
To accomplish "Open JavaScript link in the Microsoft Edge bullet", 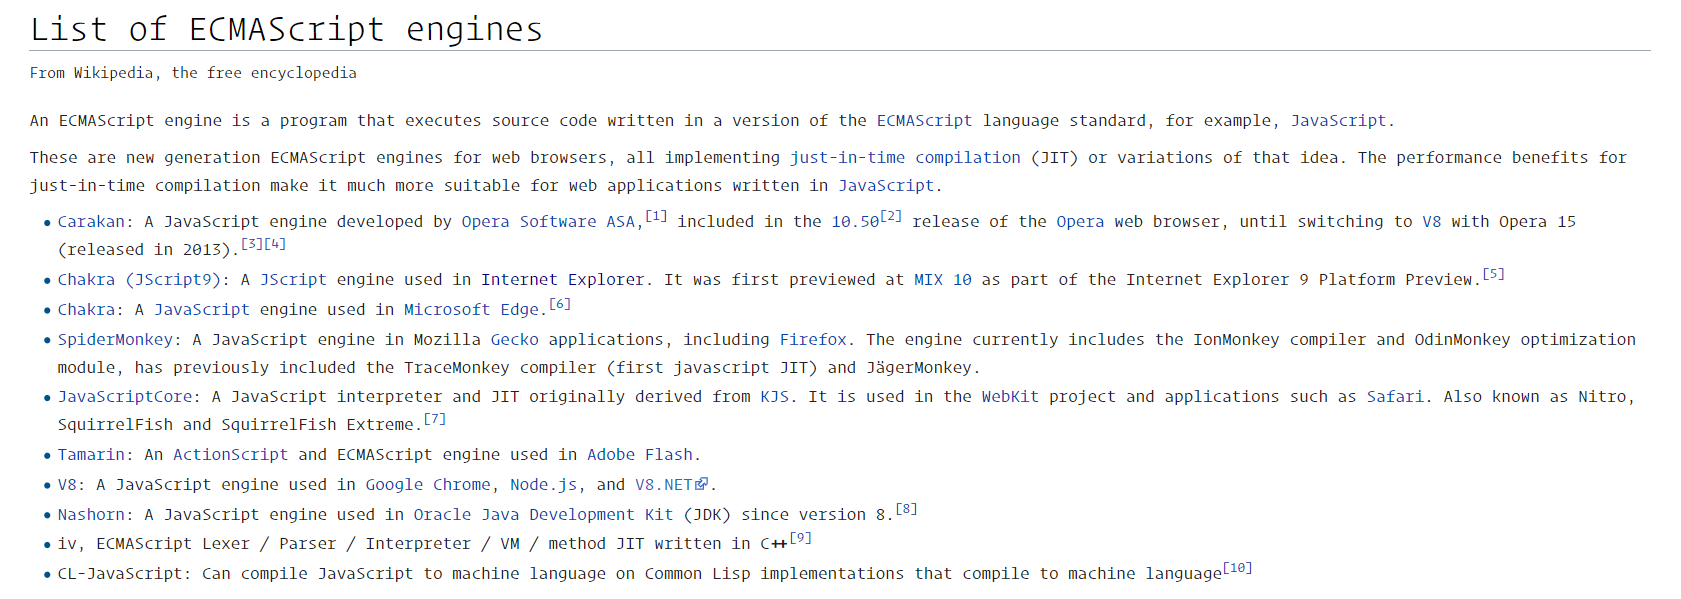I will (x=202, y=310).
